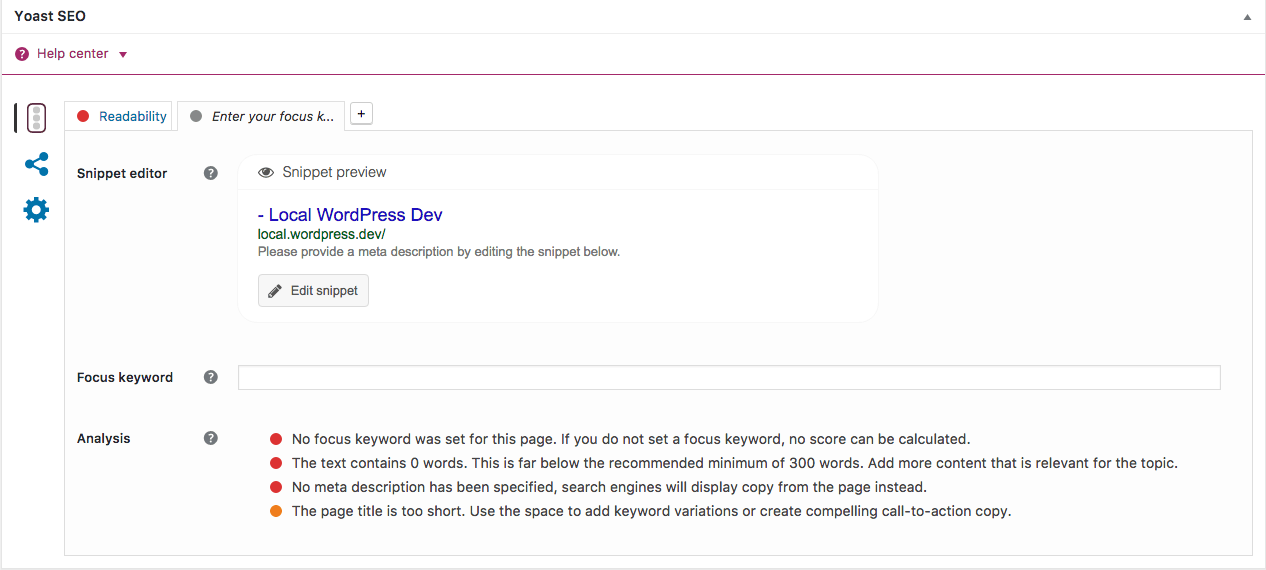Click red bullet for no focus keyword
The image size is (1266, 570).
click(276, 439)
